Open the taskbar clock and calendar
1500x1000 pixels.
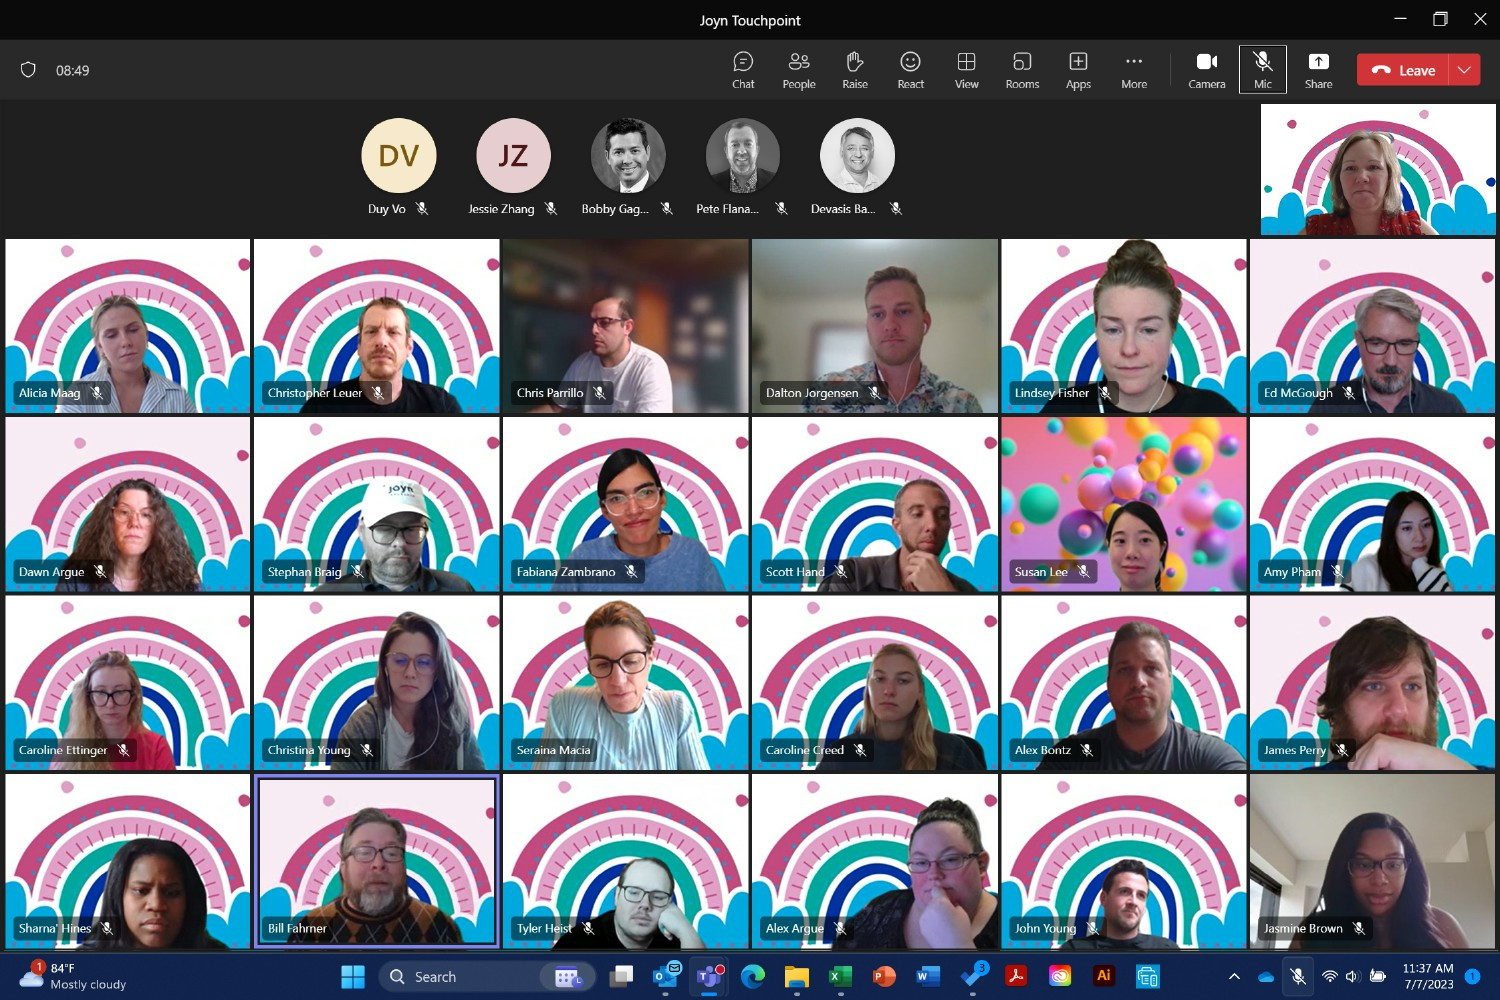(1428, 976)
